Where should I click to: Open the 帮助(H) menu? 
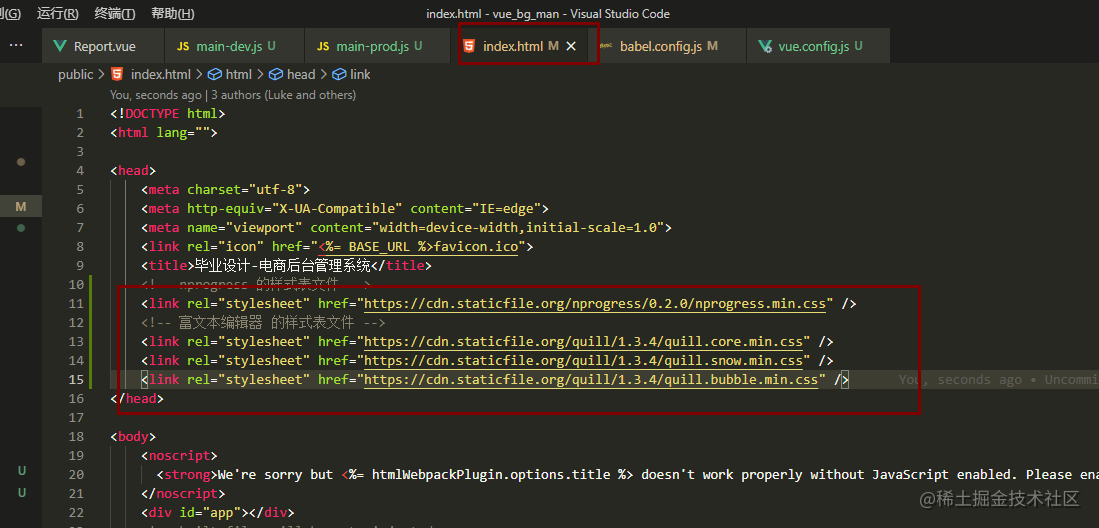(173, 14)
